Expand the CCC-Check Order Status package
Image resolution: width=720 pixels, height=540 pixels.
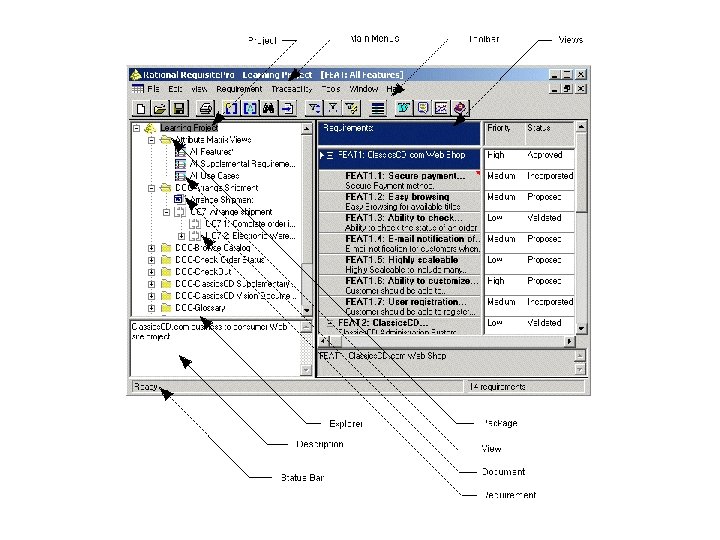[152, 260]
